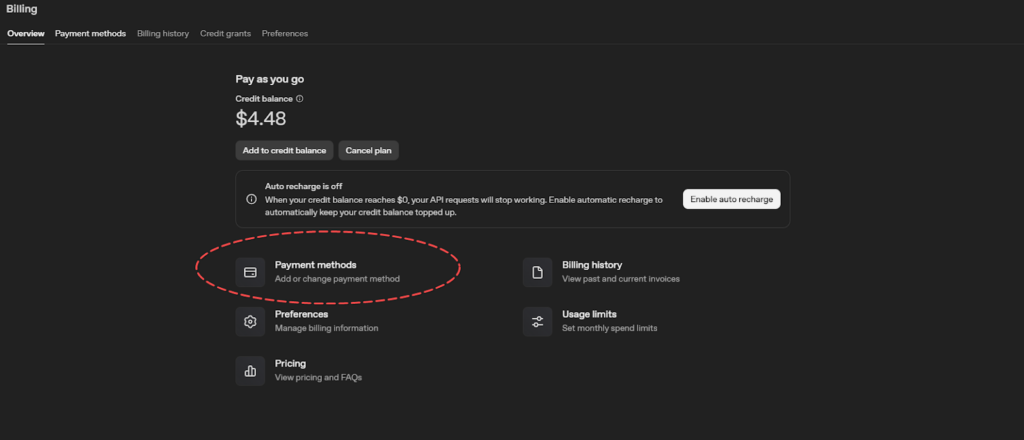Switch to the Overview tab
This screenshot has width=1024, height=440.
point(25,34)
